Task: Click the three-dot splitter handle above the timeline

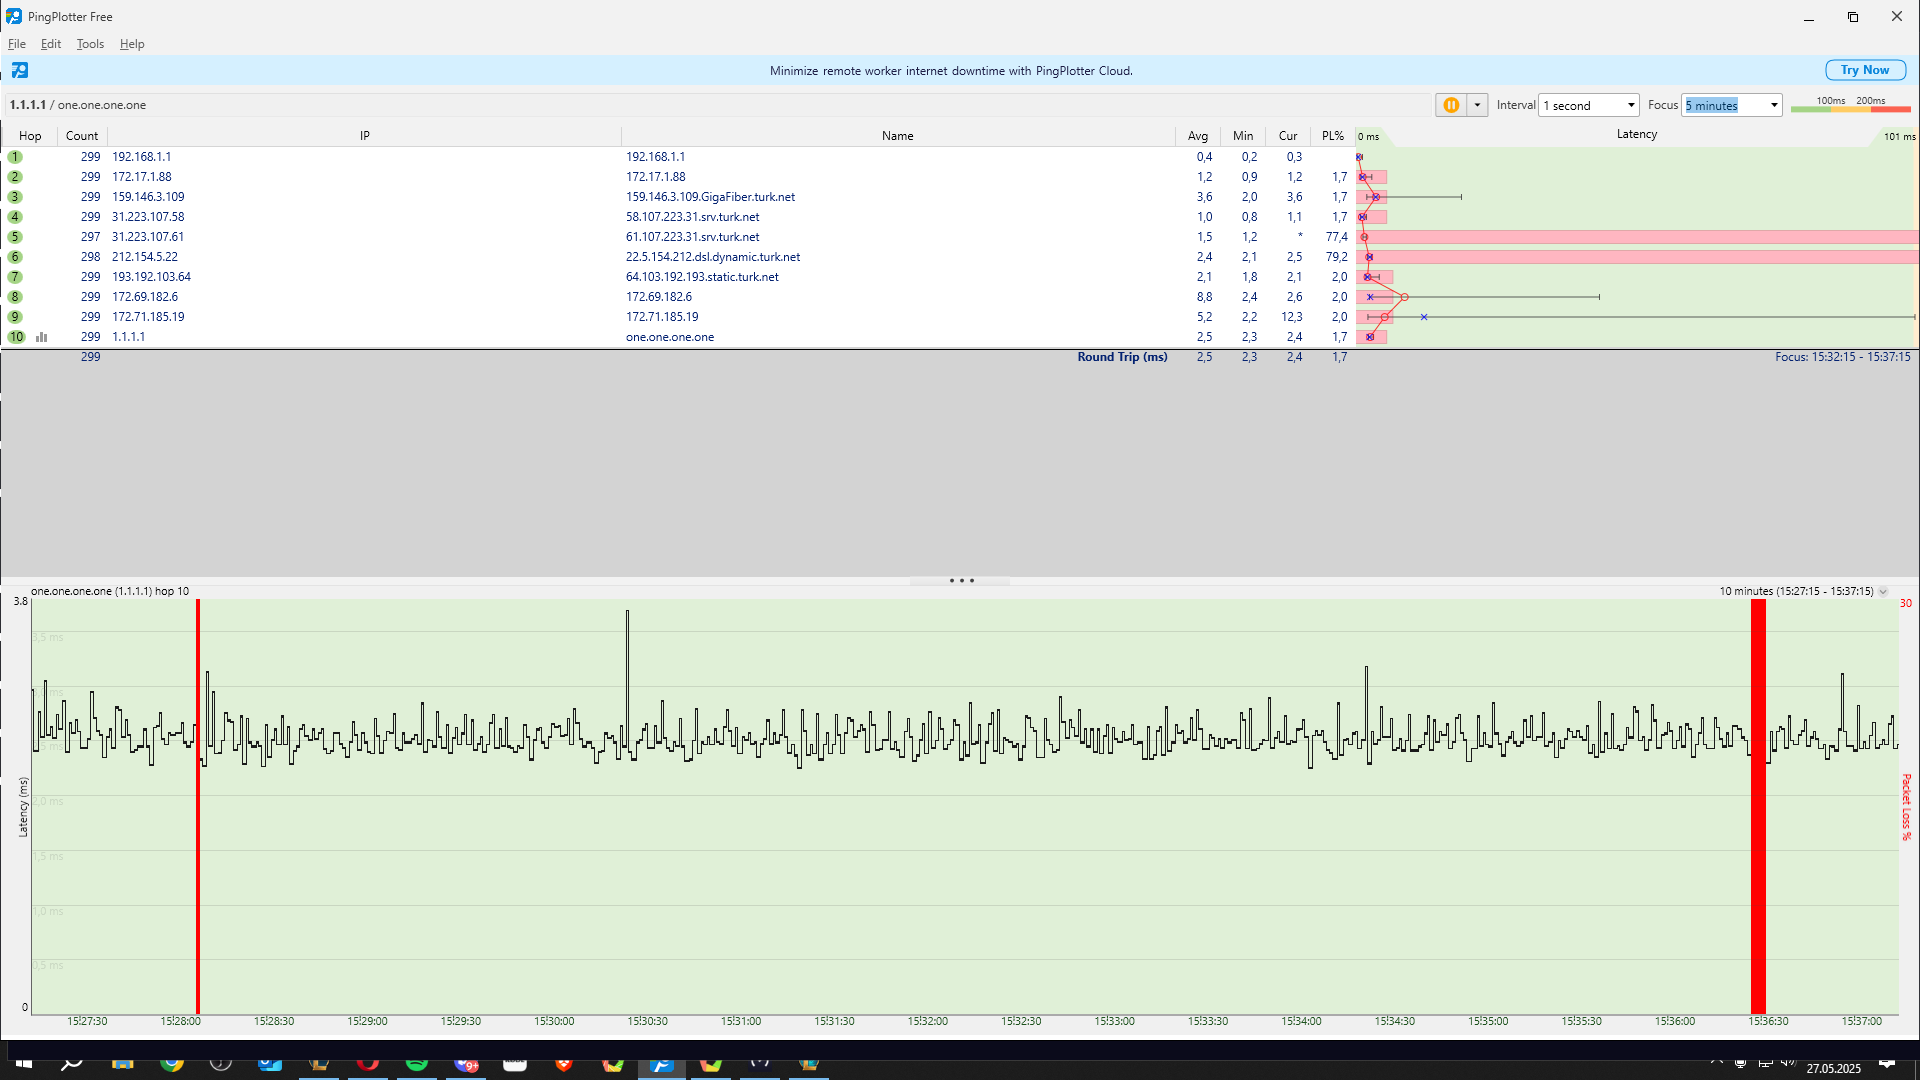Action: (x=961, y=581)
